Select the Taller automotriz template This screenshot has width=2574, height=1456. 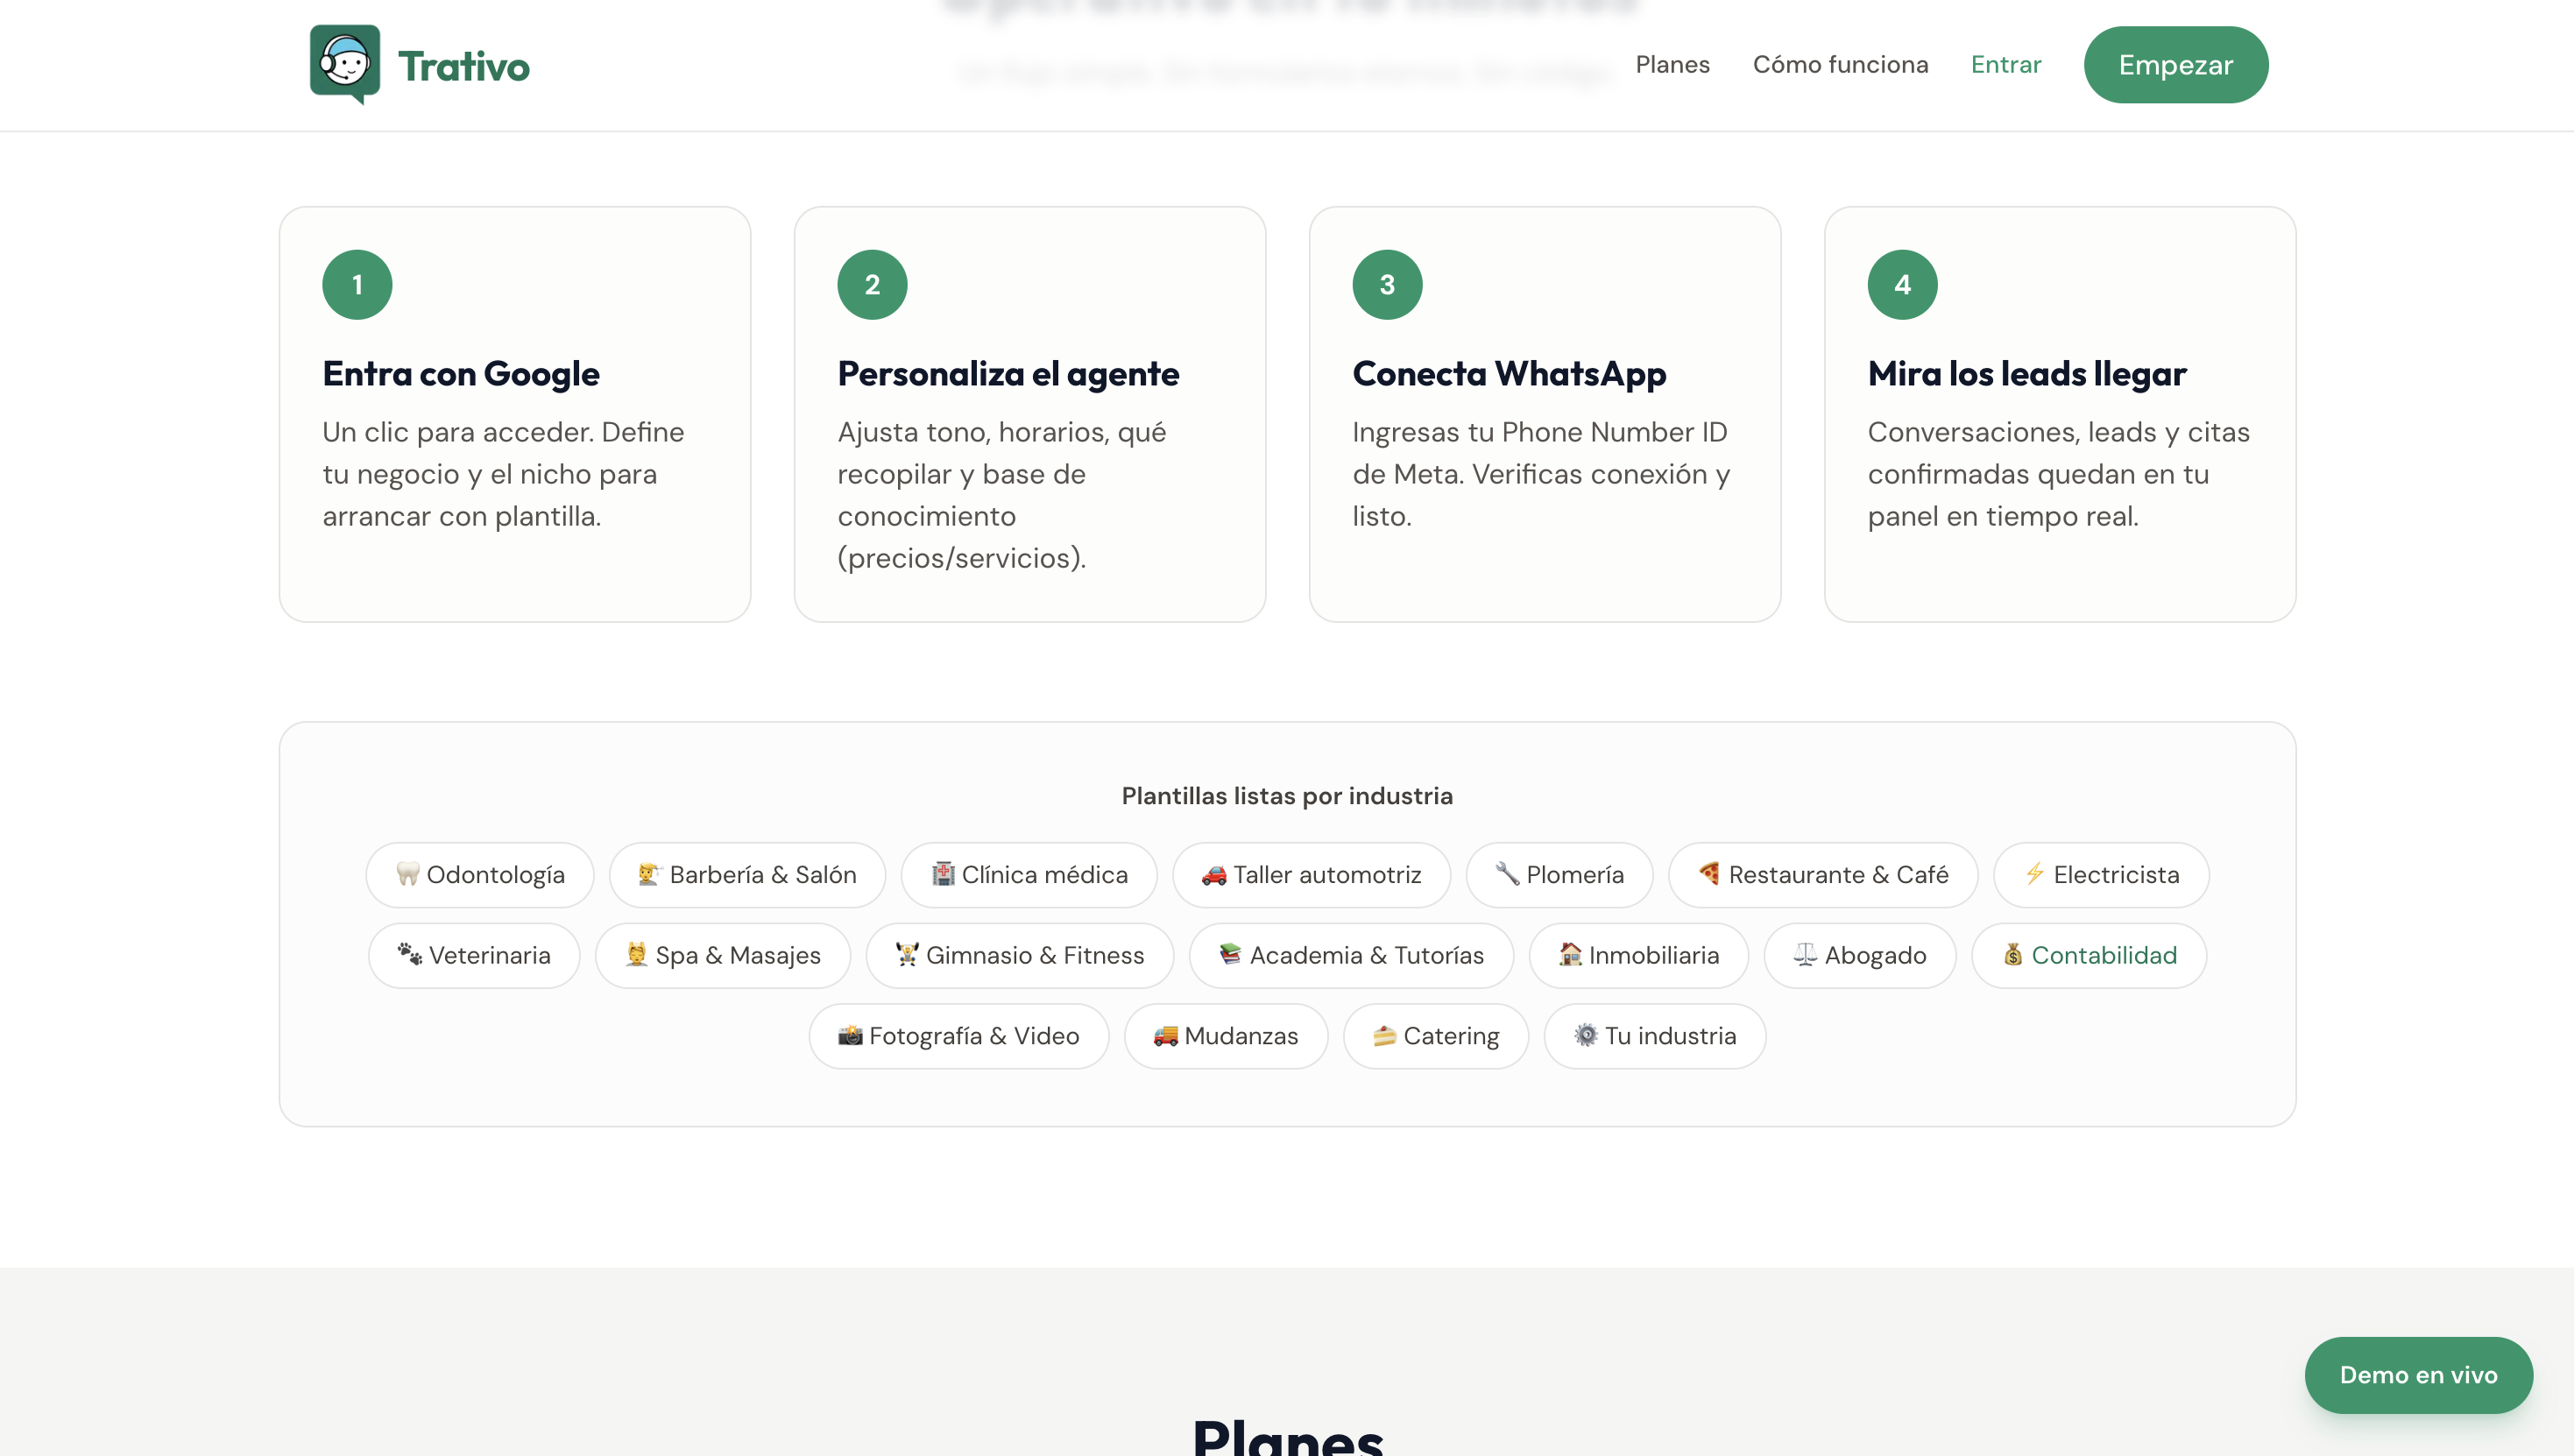click(x=1311, y=874)
